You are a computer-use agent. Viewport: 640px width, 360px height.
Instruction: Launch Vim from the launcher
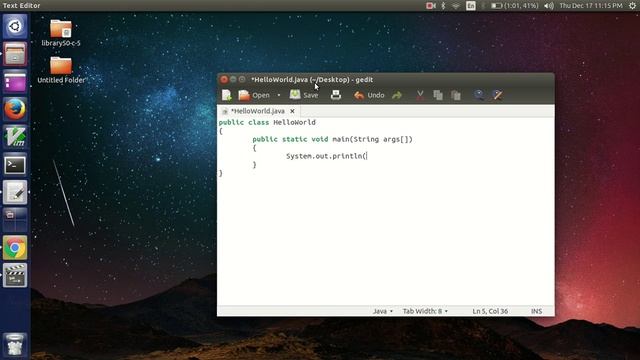coord(15,137)
